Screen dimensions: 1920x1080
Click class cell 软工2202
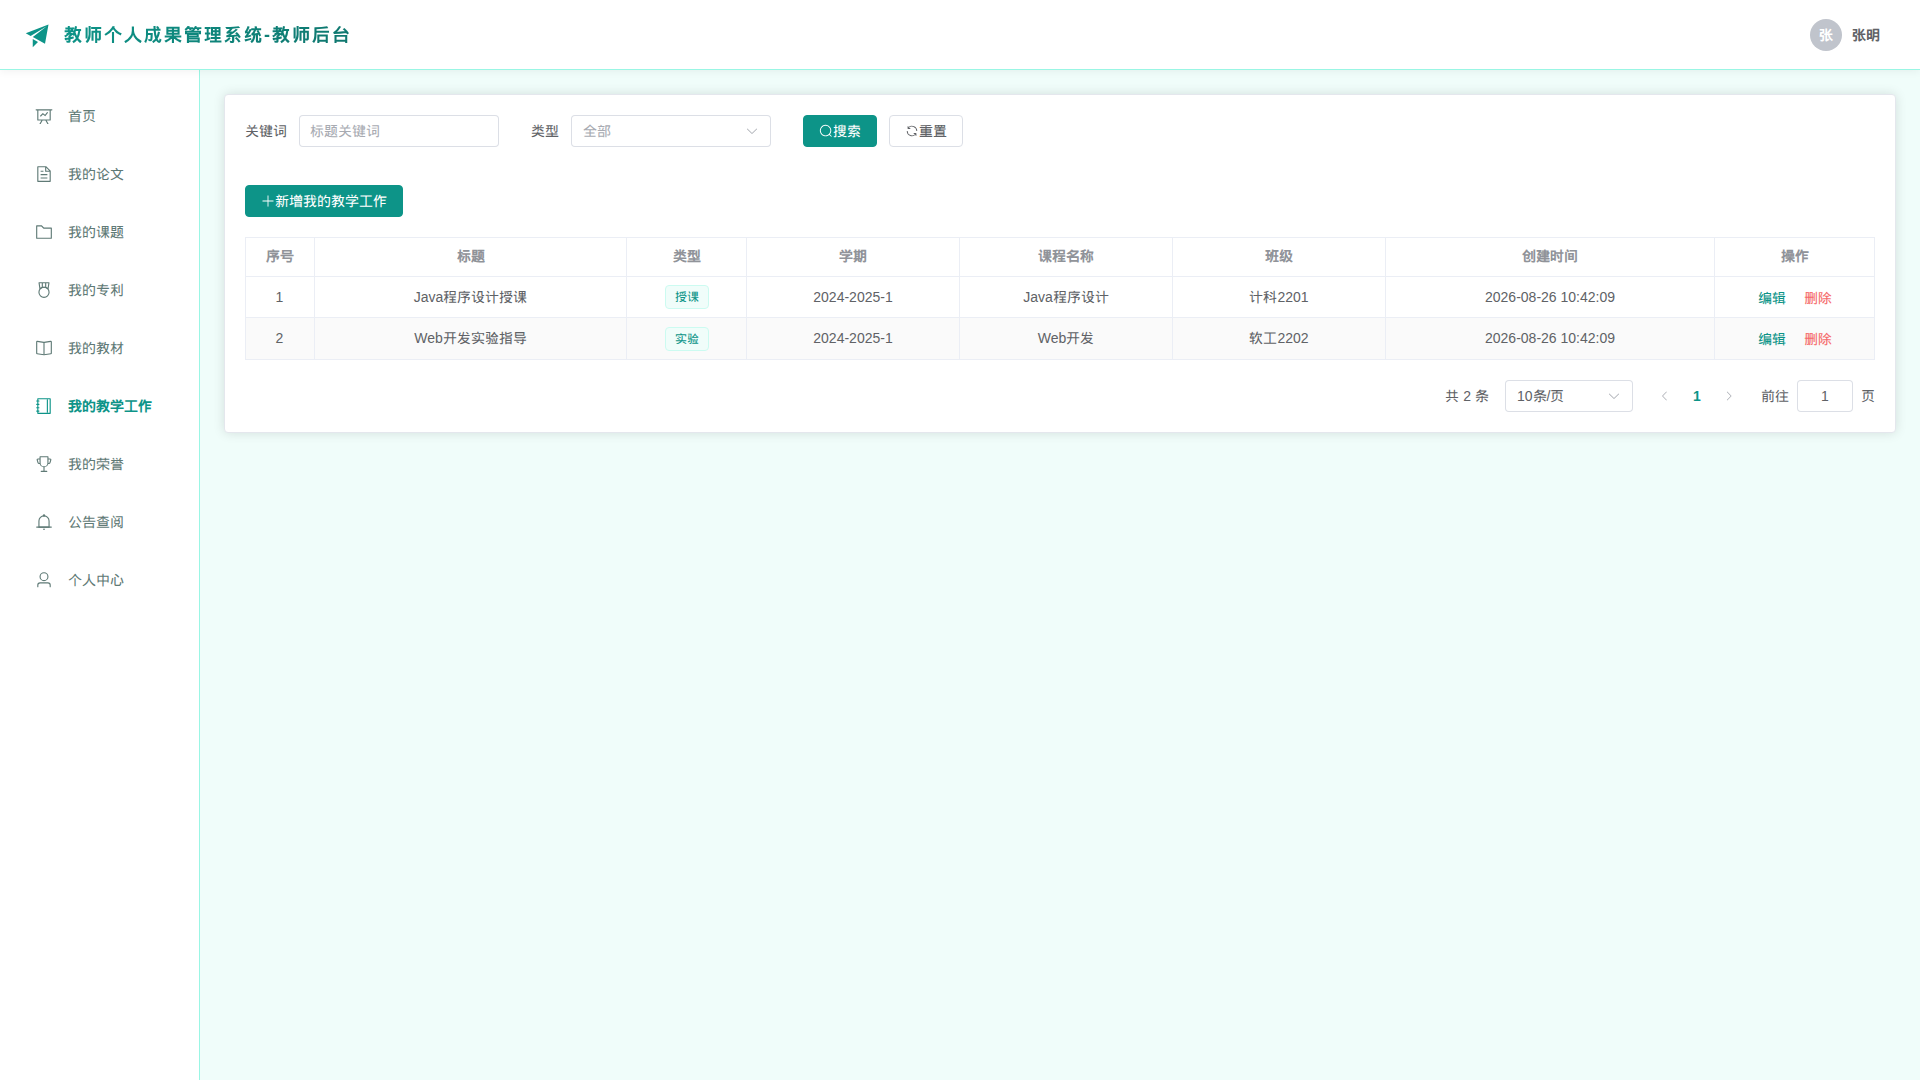pyautogui.click(x=1279, y=338)
